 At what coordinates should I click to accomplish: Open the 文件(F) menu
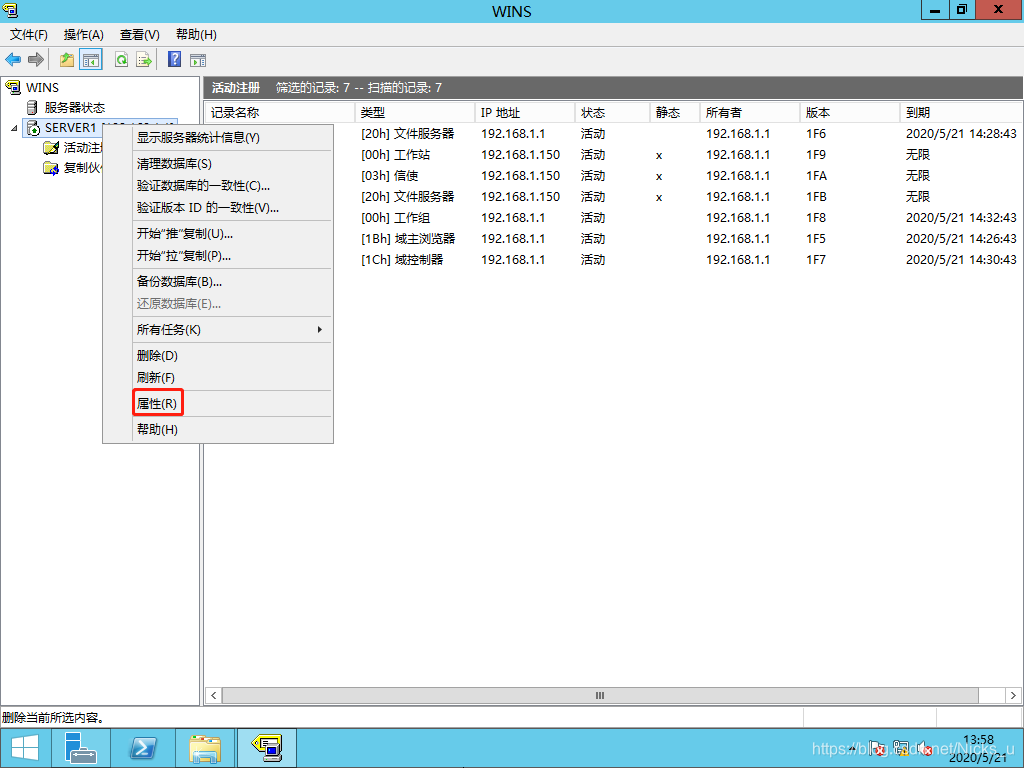[29, 35]
